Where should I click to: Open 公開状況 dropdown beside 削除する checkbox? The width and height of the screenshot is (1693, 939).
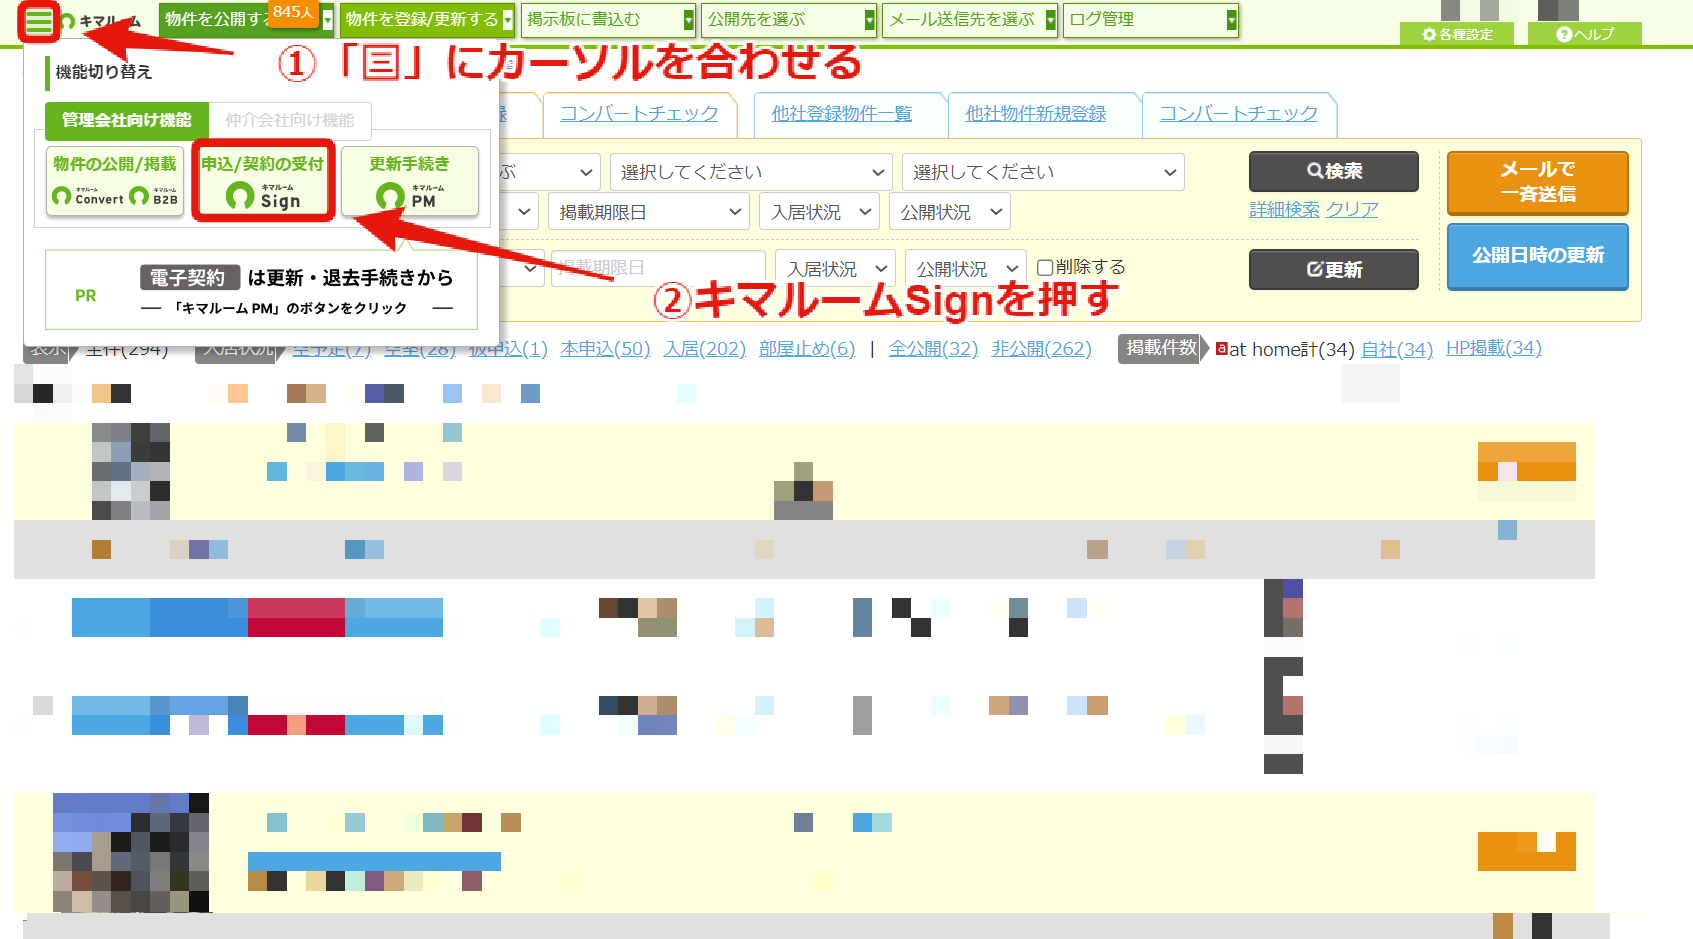pyautogui.click(x=966, y=269)
